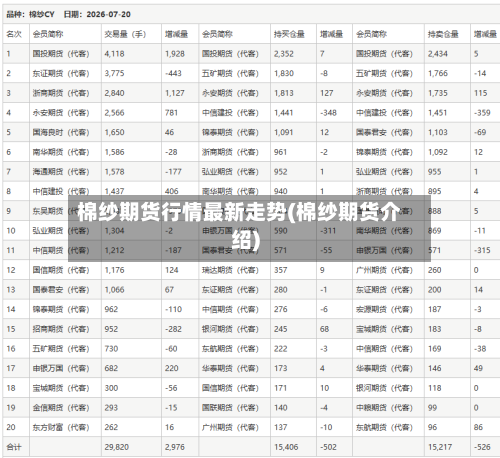Screen dimensions: 500x458
Task: Click the date 2026-07-20 in the header
Action: coord(108,14)
